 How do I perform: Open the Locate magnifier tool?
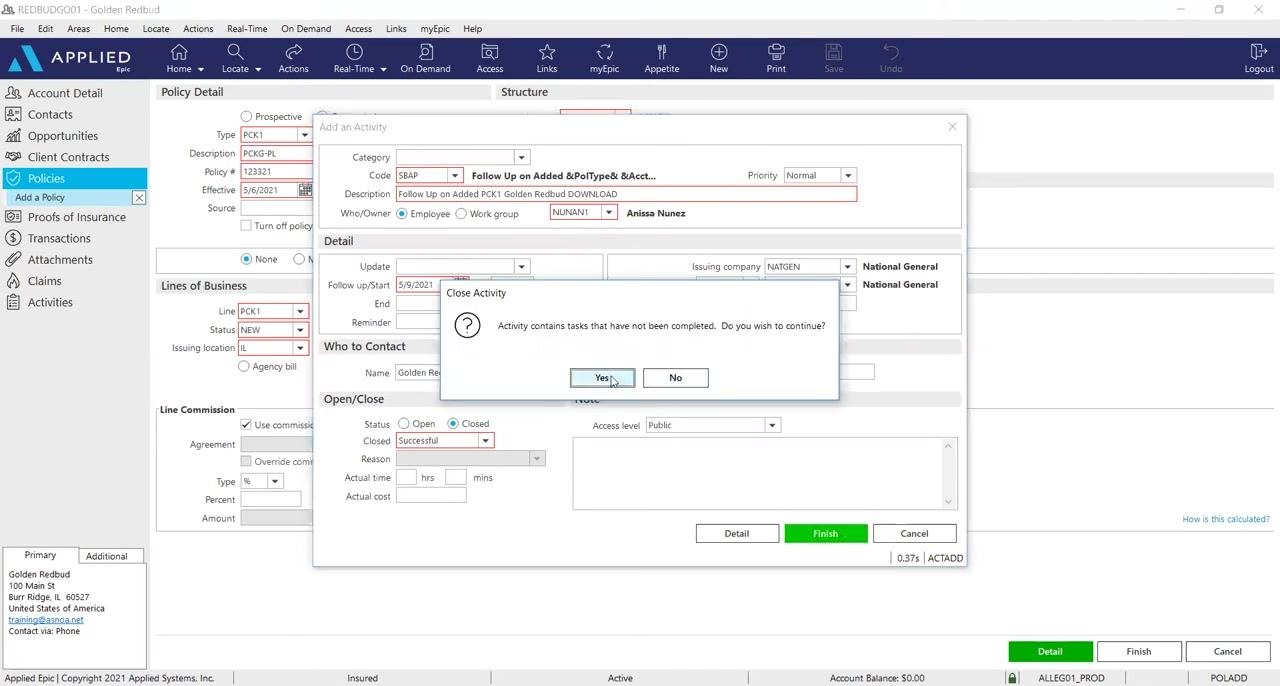(235, 58)
